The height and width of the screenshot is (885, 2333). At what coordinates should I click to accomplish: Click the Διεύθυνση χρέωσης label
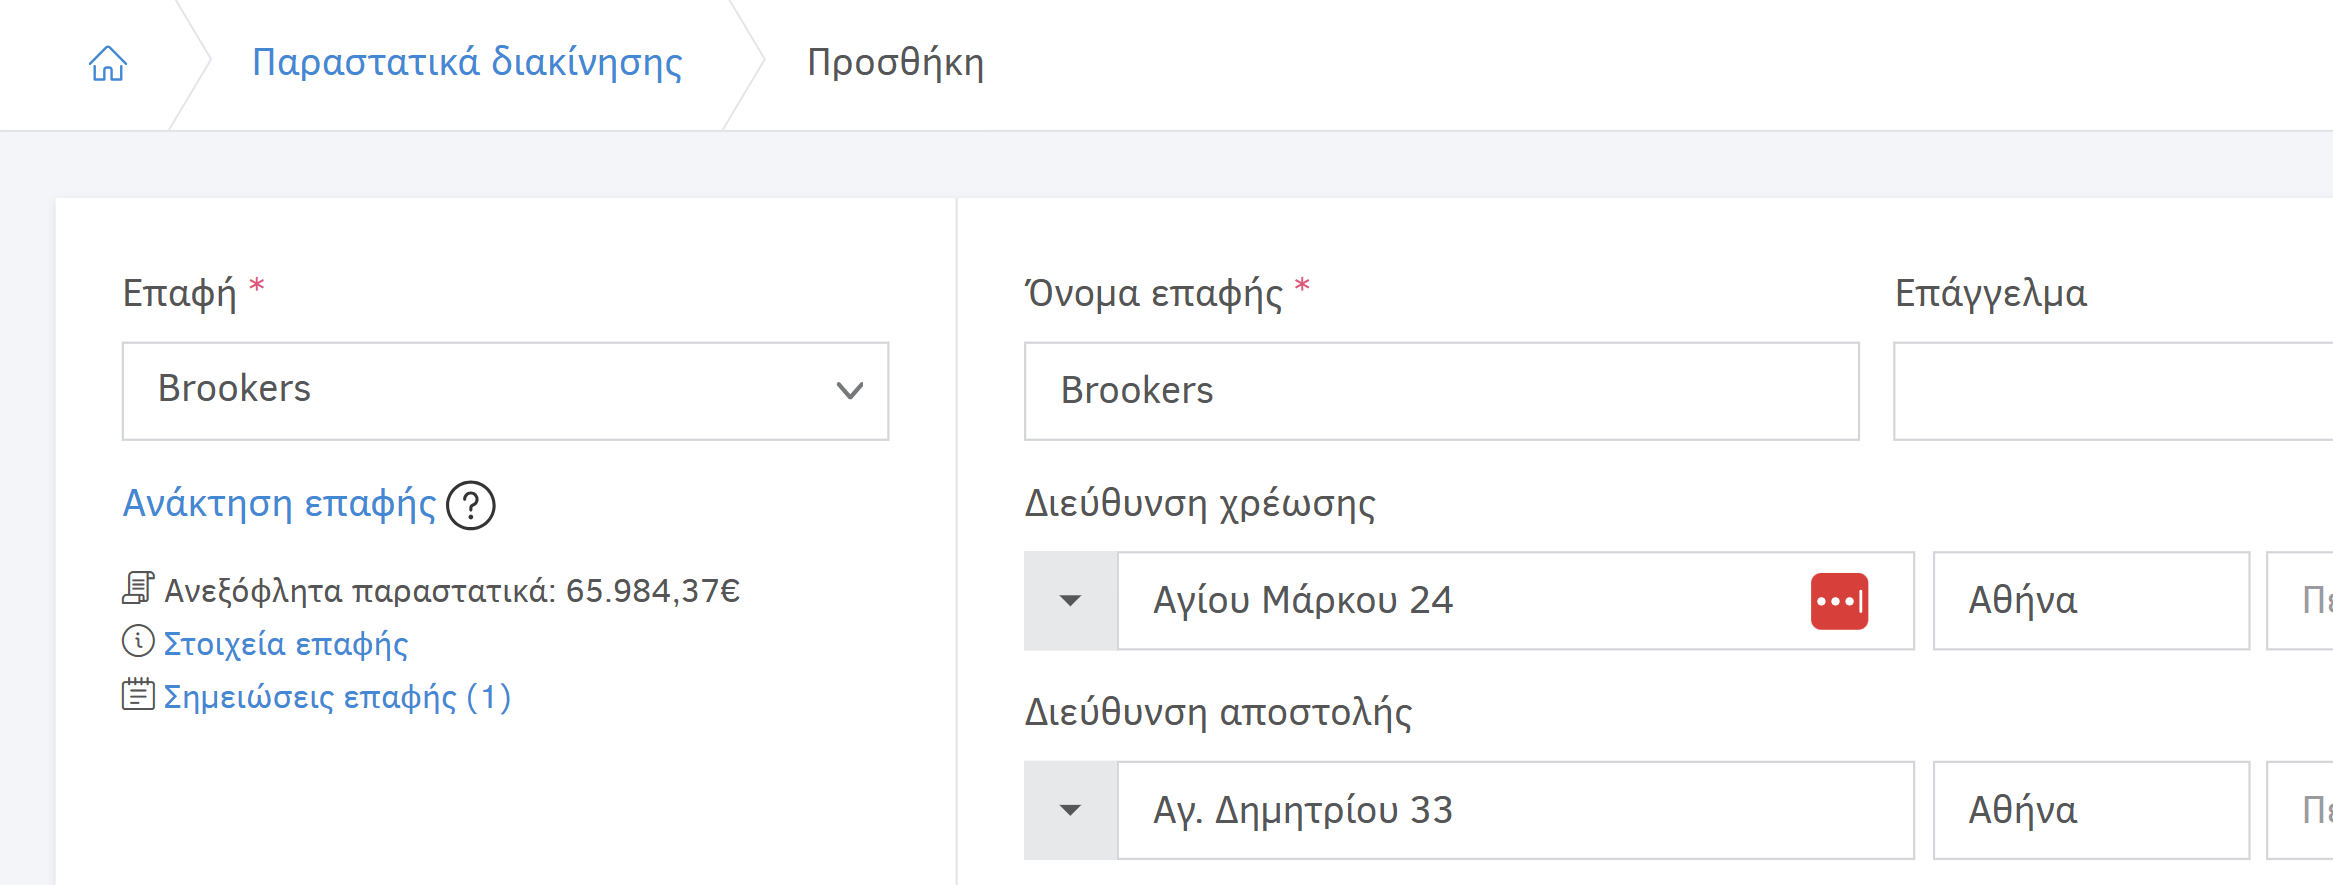point(1200,503)
